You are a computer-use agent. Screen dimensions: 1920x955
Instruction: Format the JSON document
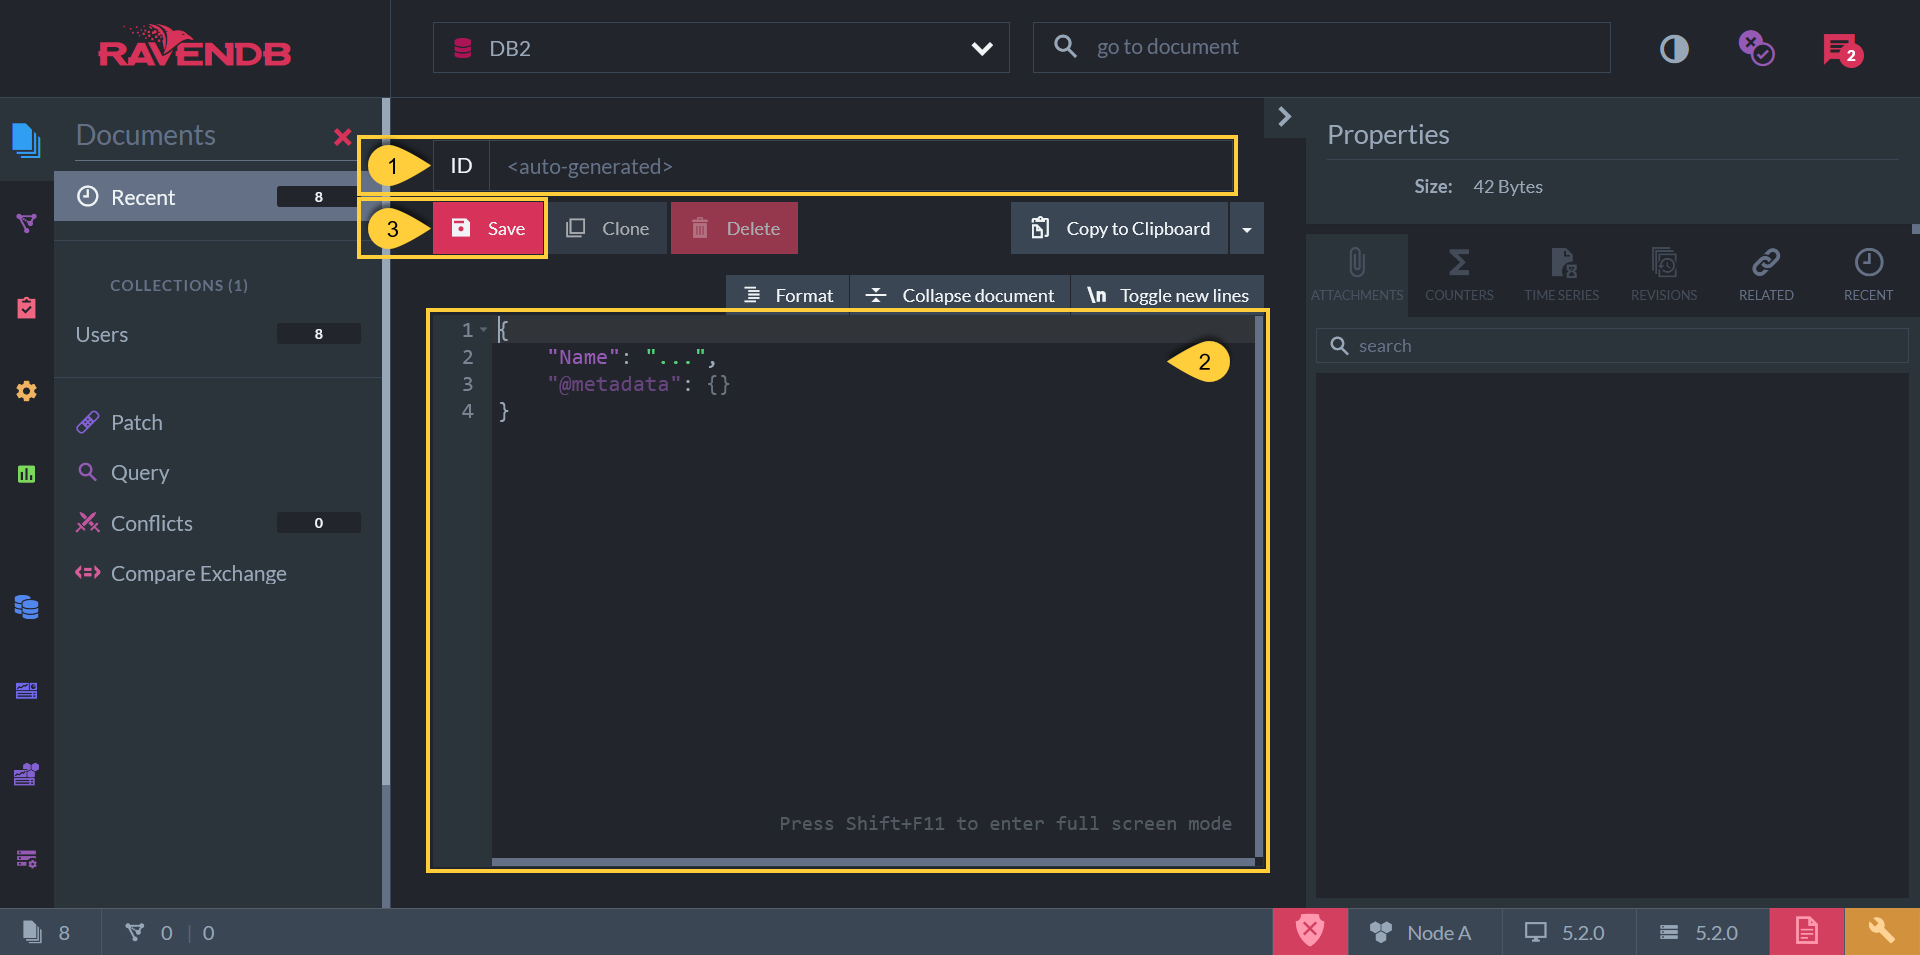click(788, 295)
